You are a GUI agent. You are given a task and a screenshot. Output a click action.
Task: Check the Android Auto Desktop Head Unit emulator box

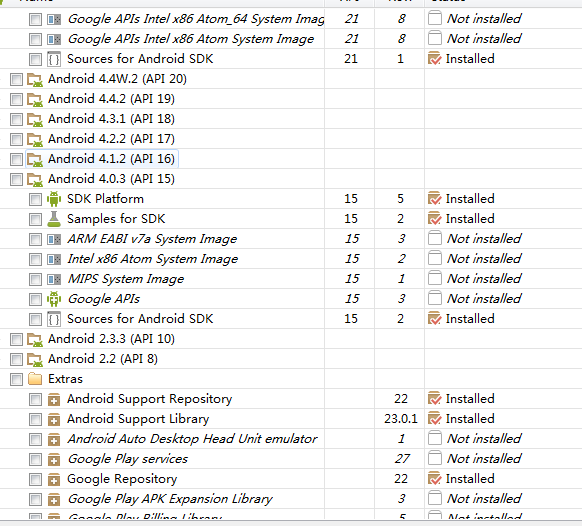click(x=35, y=440)
